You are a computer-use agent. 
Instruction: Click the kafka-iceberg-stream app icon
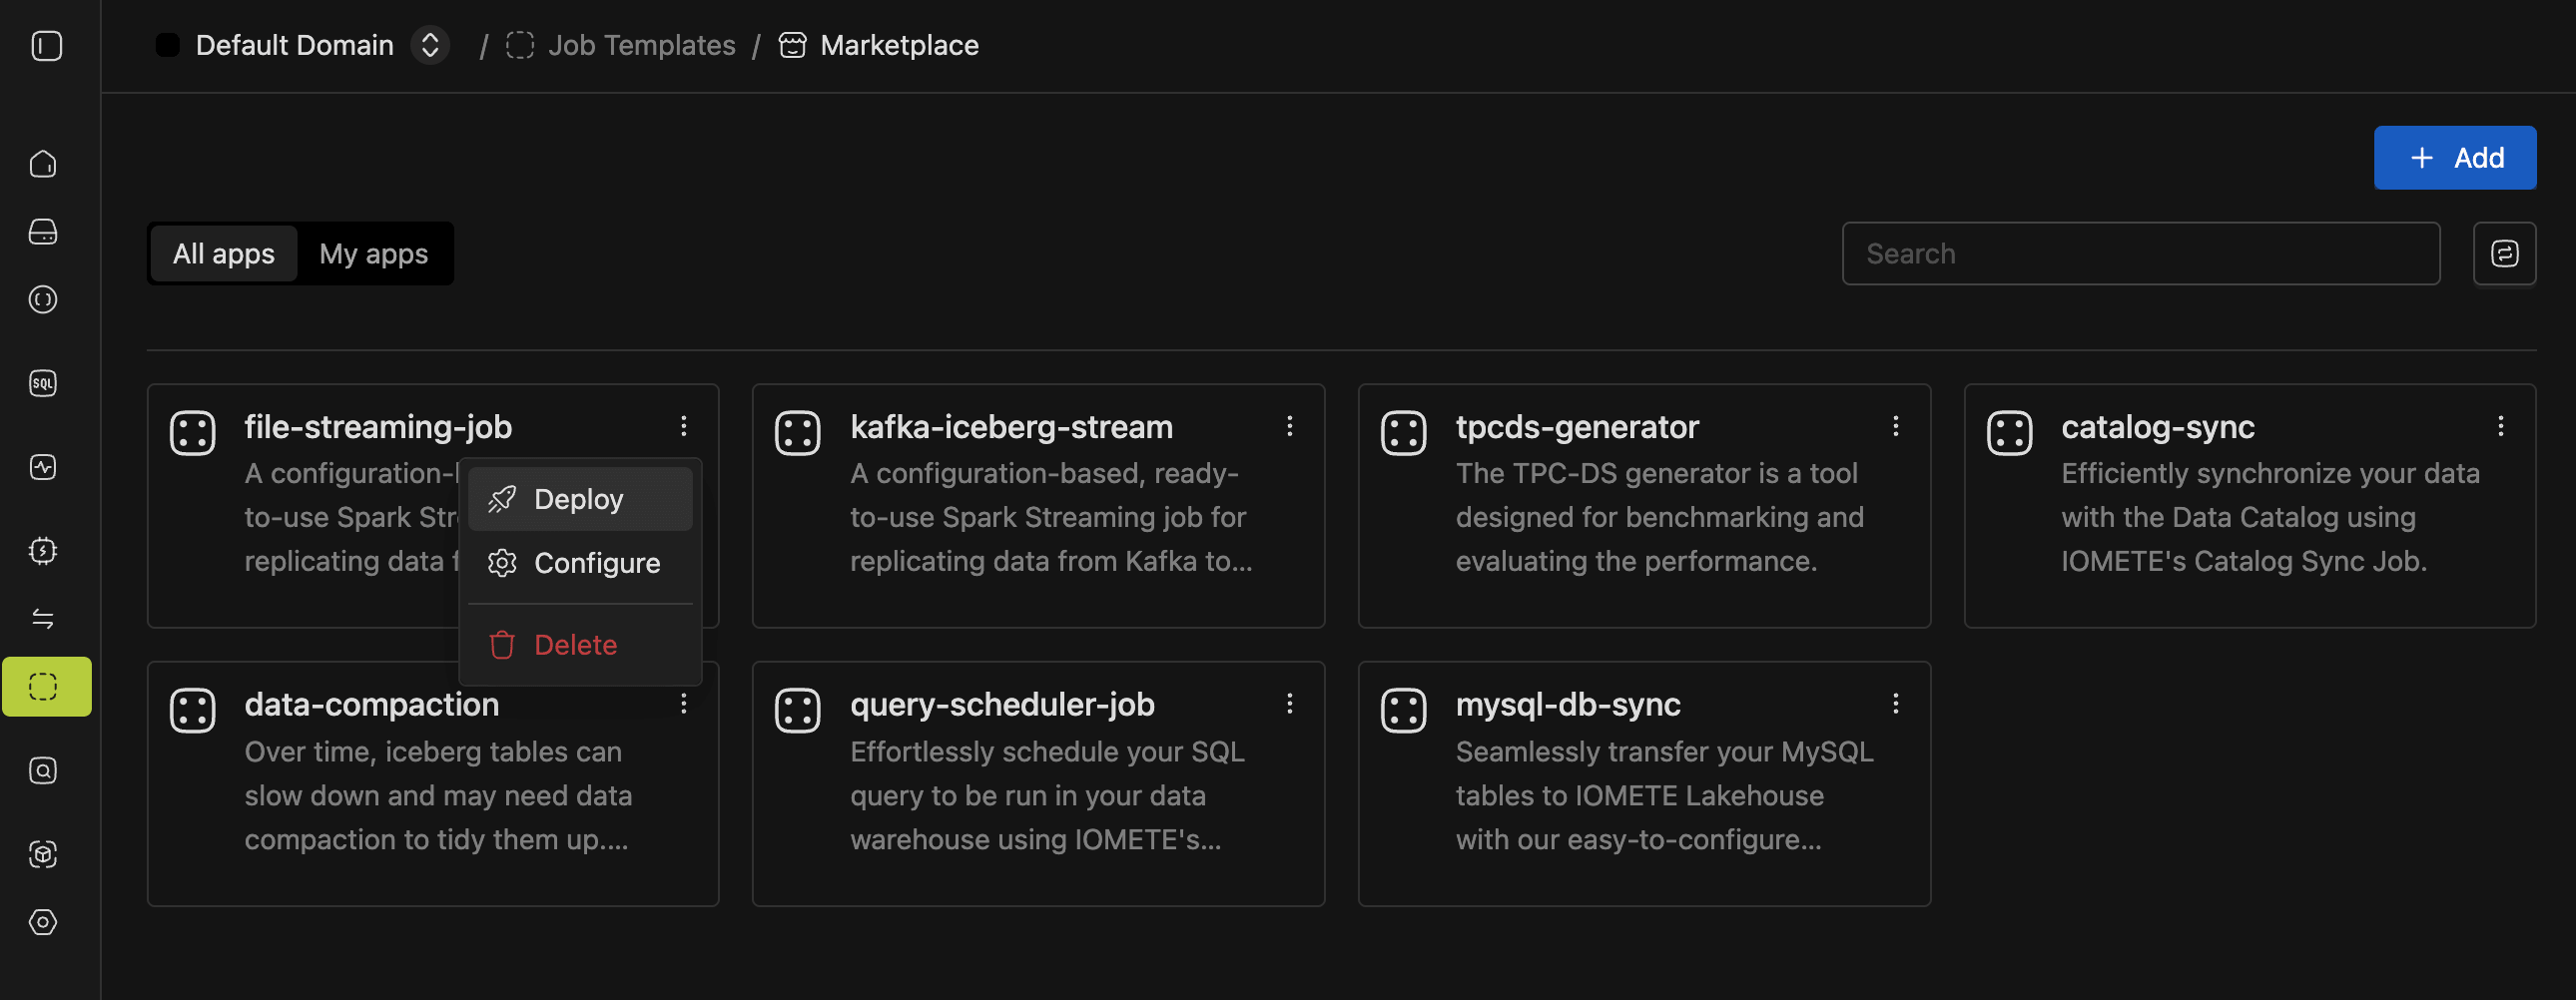point(797,433)
